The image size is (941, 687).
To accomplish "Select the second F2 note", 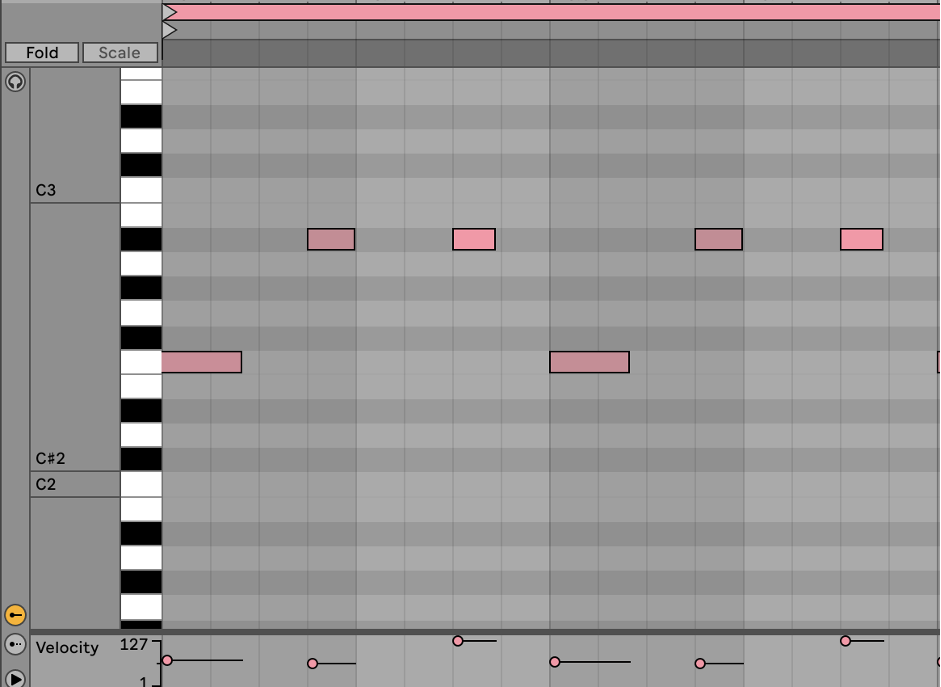I will click(x=589, y=362).
